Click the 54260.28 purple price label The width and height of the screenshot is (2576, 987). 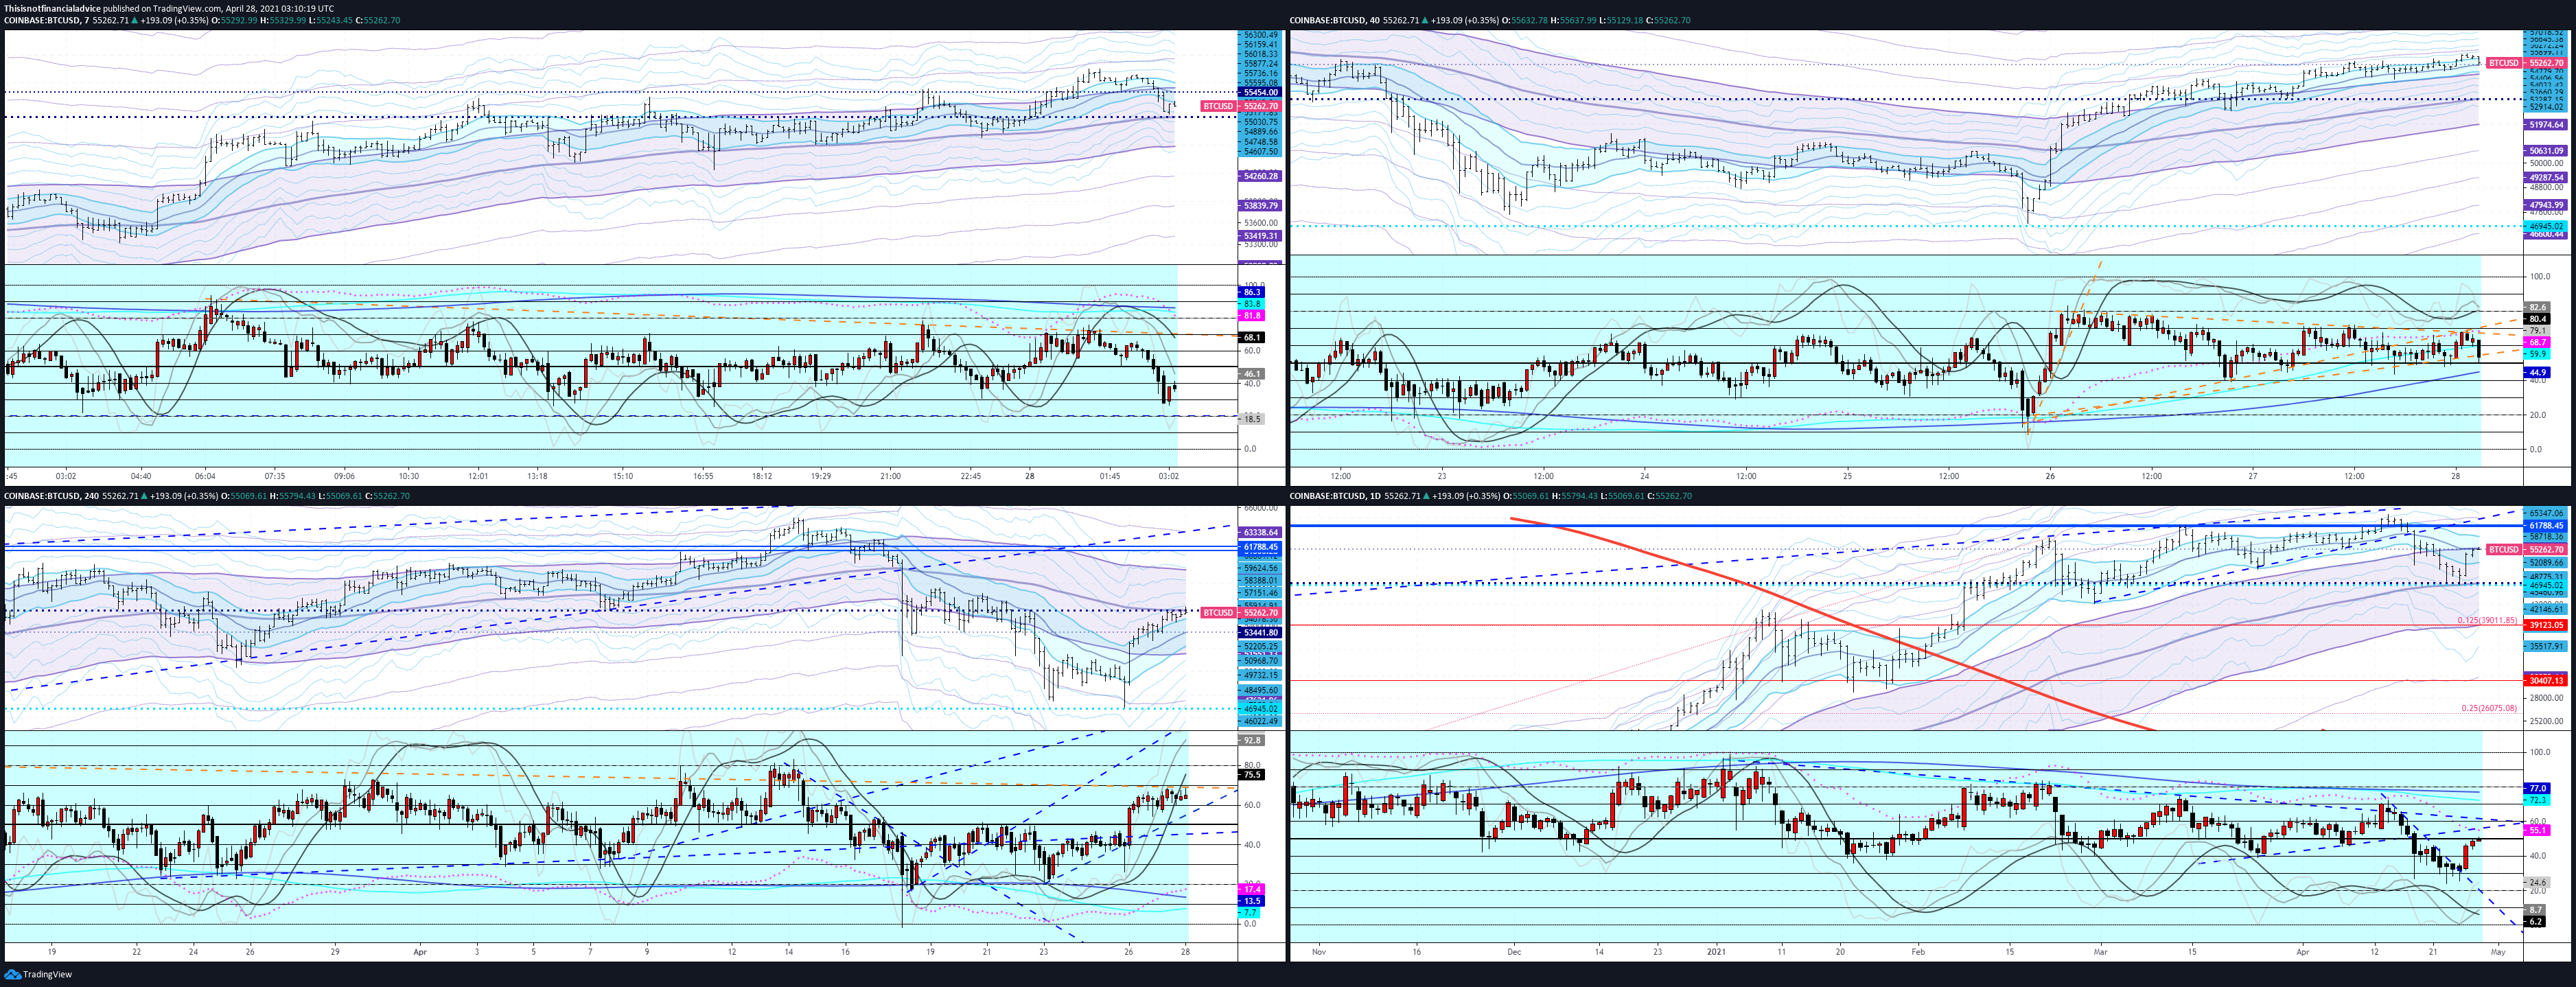pos(1260,176)
